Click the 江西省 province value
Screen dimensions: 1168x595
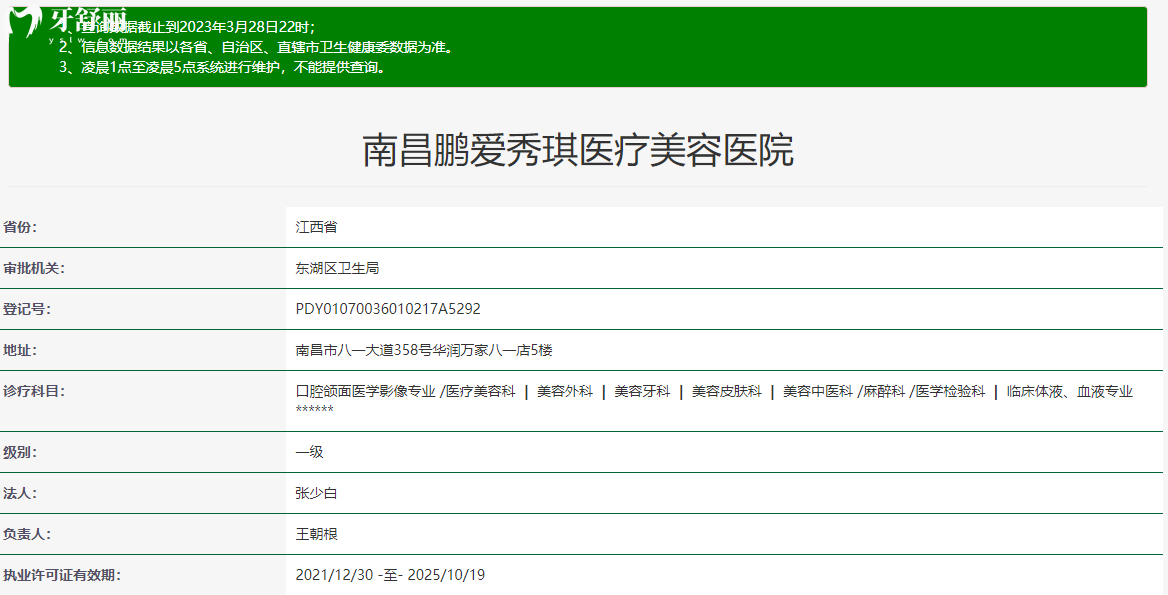click(x=316, y=227)
